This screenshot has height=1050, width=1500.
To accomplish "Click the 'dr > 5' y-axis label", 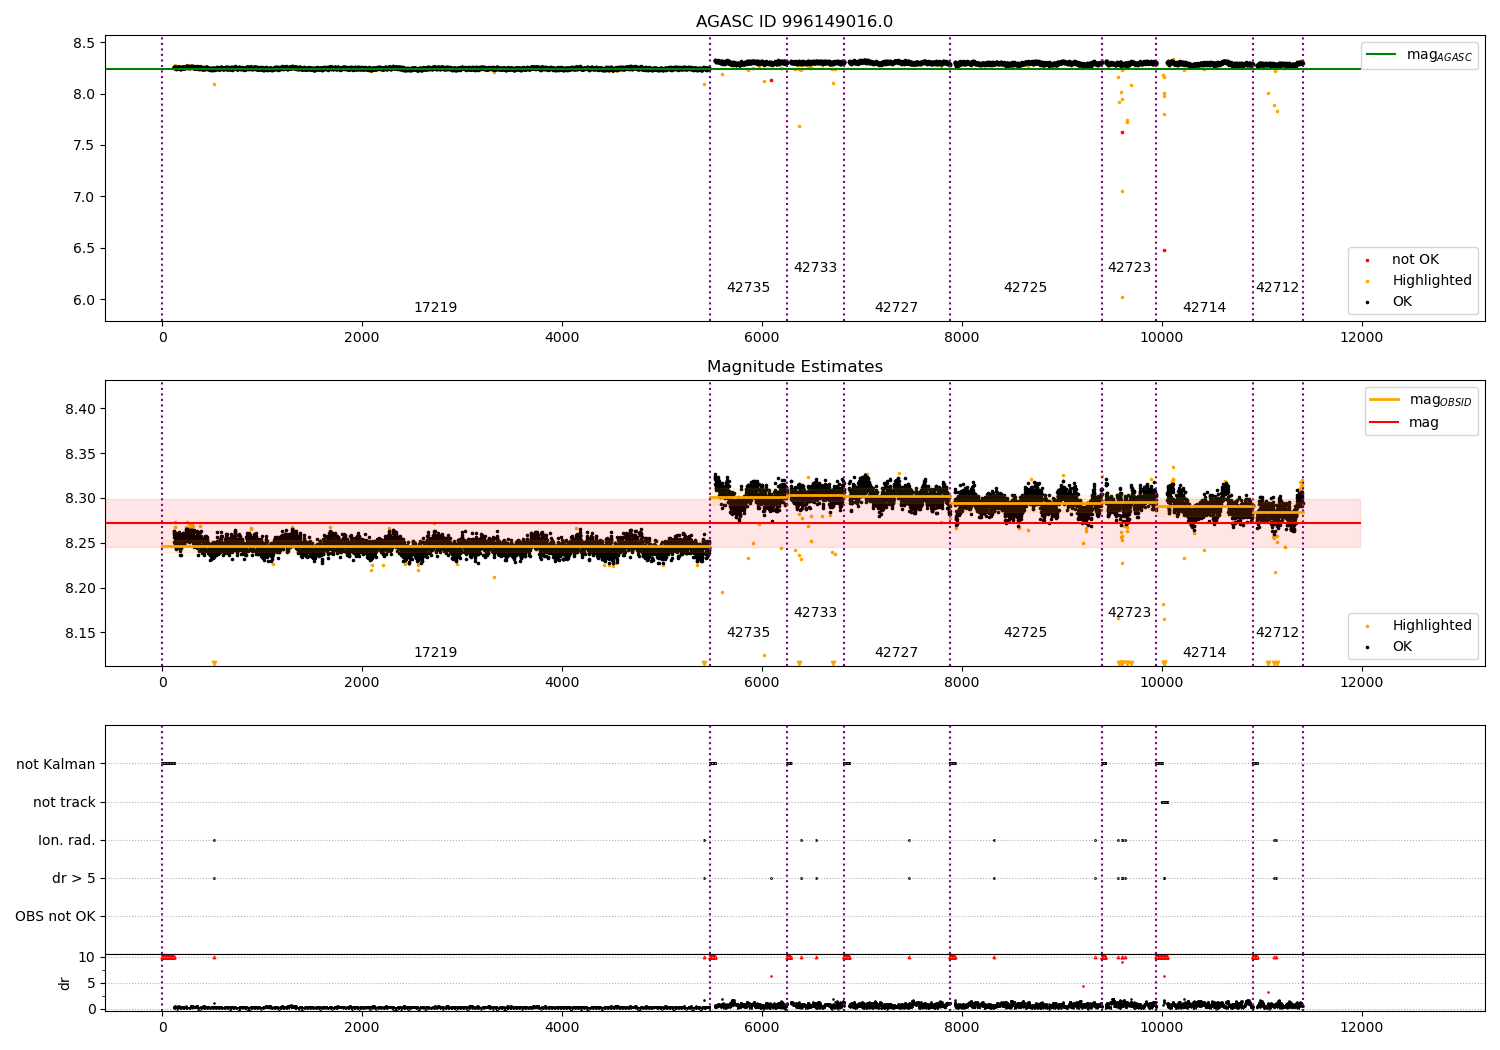I will tap(74, 879).
